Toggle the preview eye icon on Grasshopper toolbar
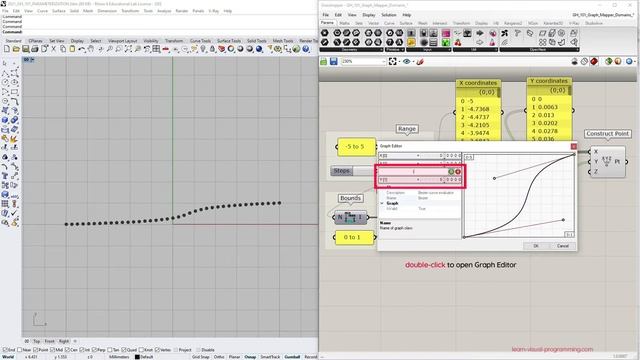 tap(407, 61)
